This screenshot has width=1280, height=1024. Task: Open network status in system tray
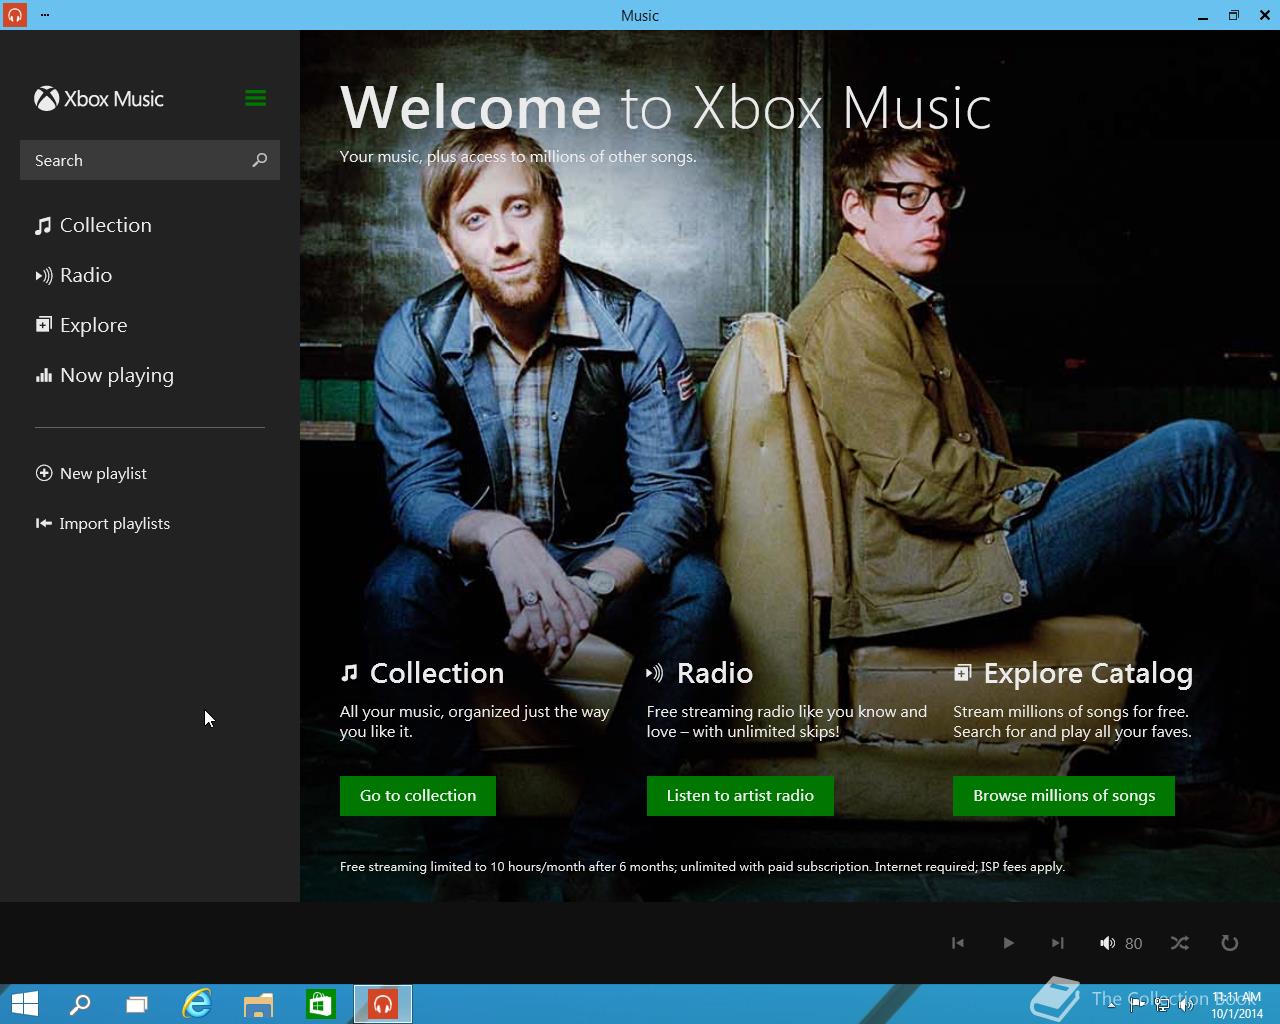click(x=1162, y=1005)
